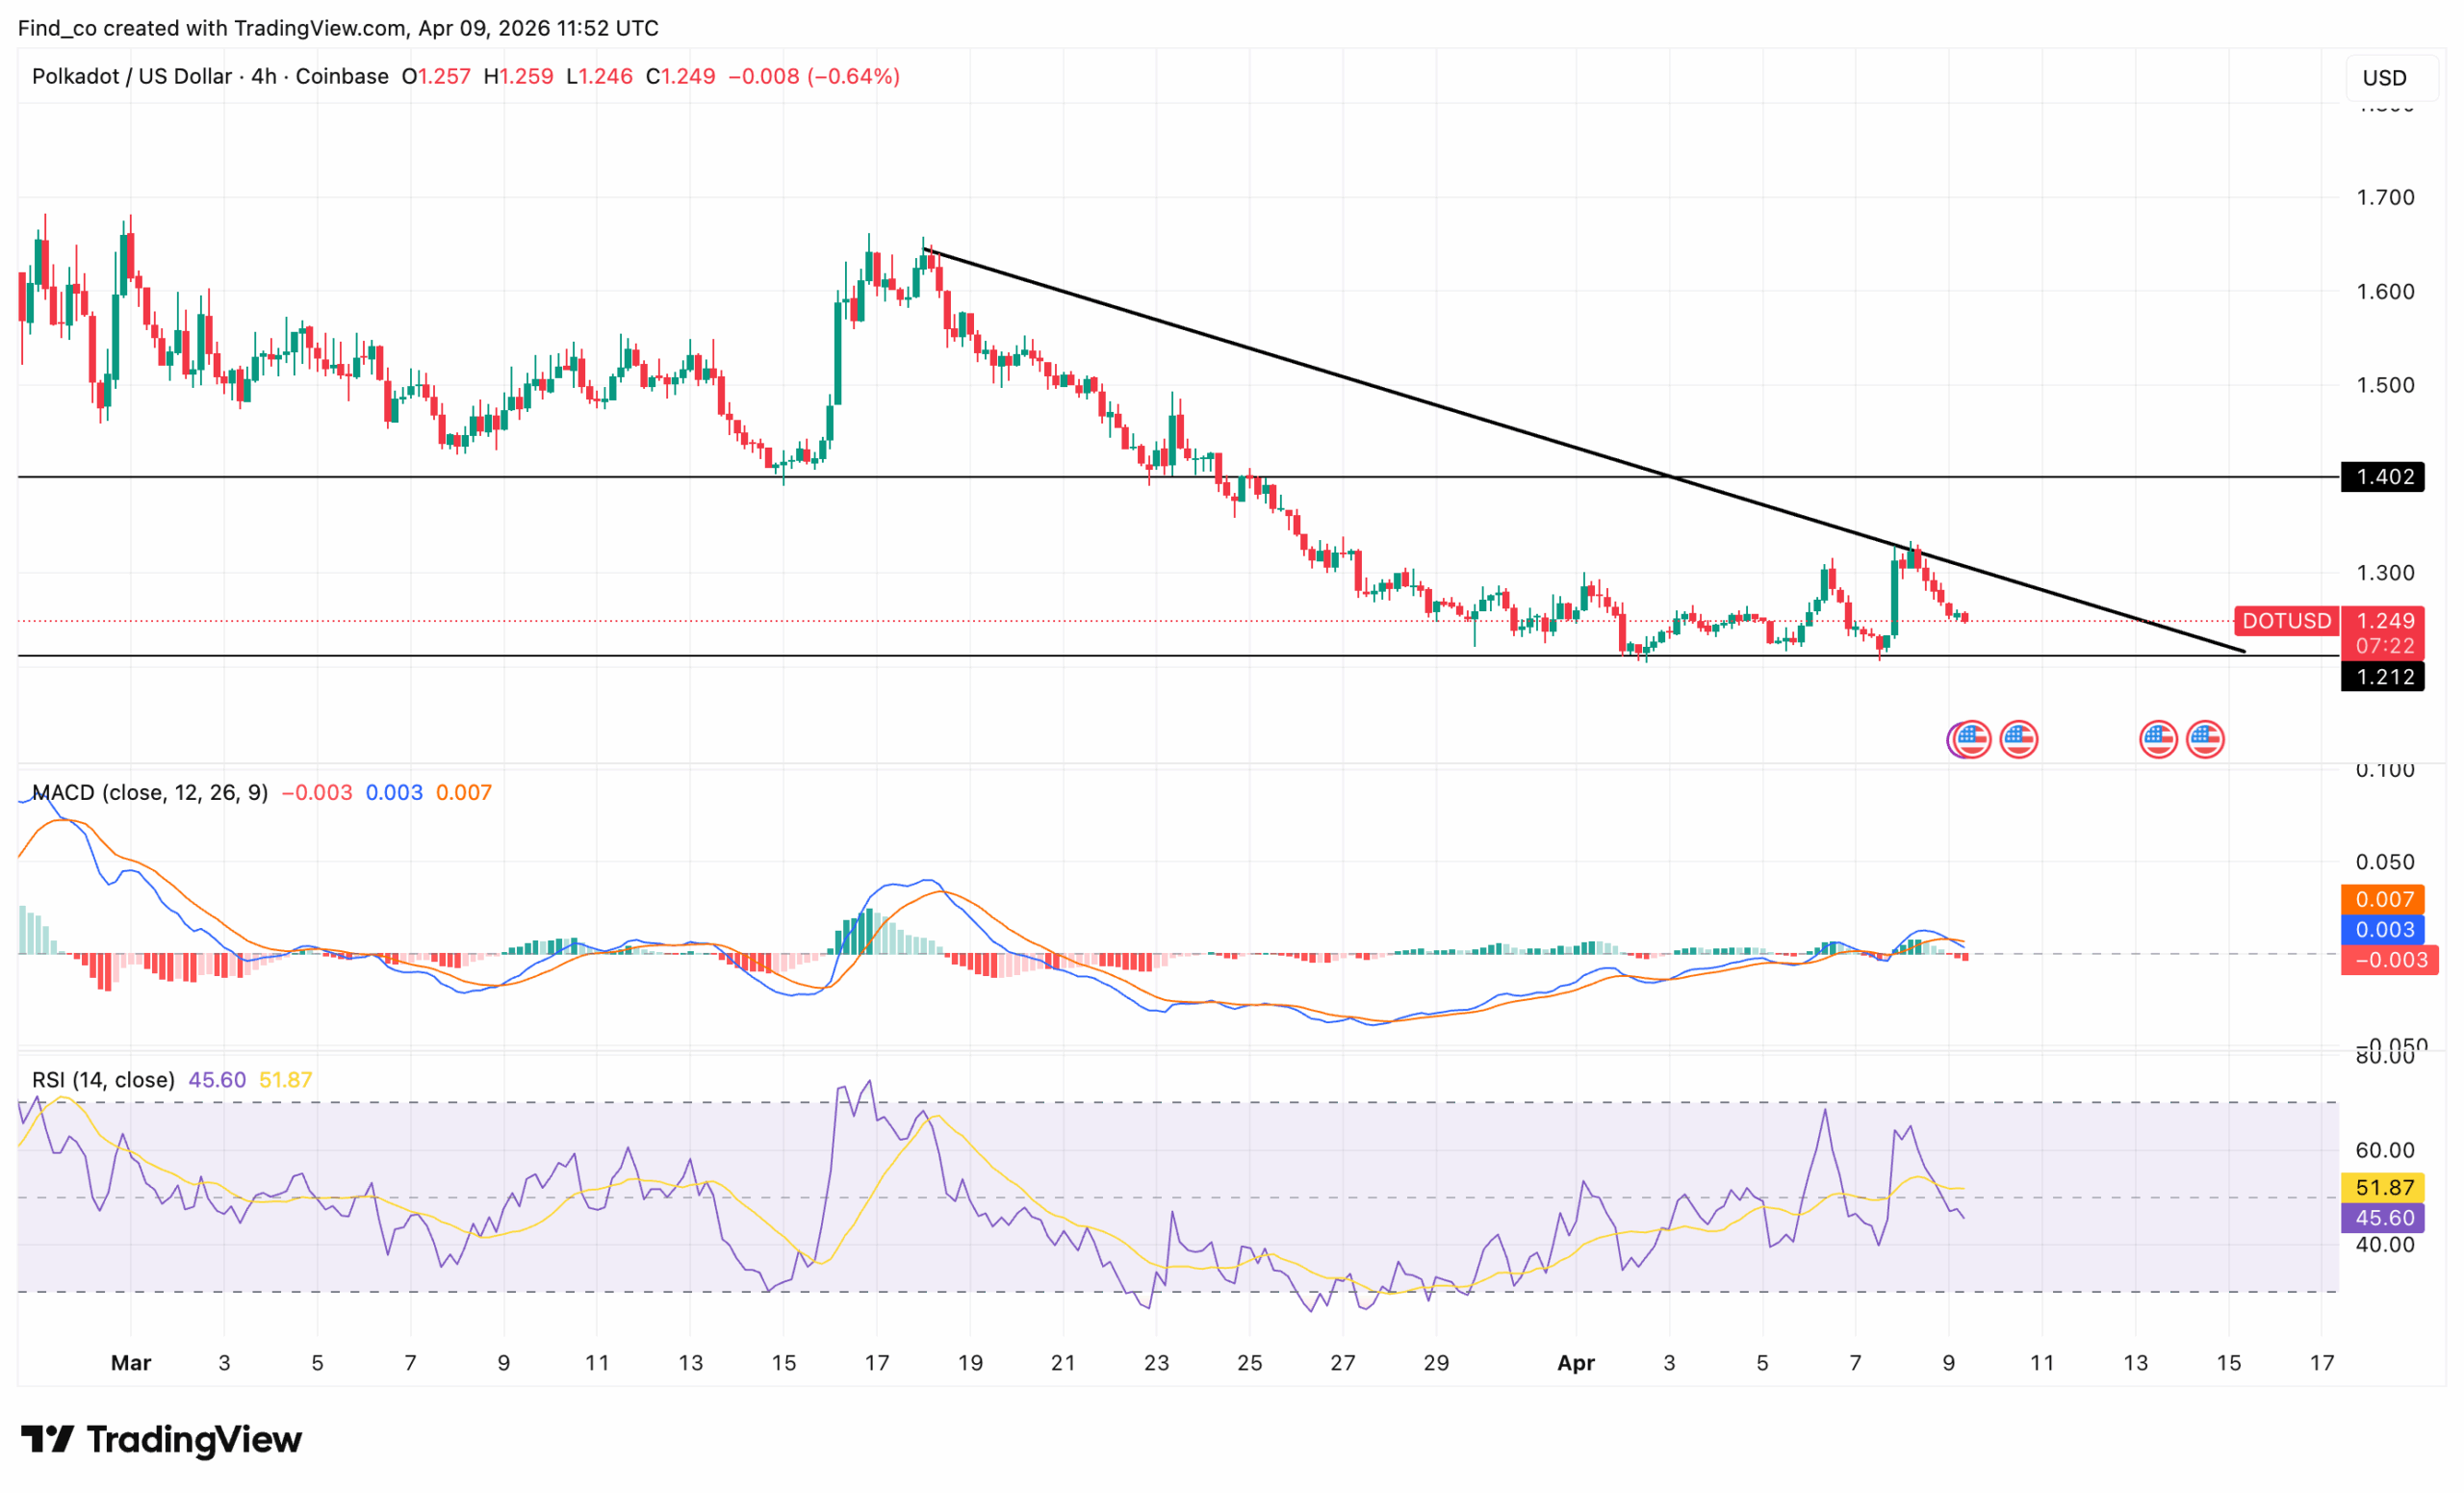Click the Apr label on the time axis

(1576, 1363)
